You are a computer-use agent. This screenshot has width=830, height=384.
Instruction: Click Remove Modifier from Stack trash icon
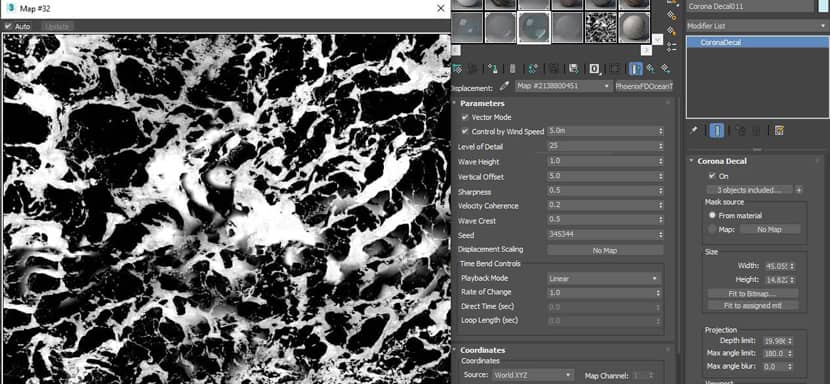click(756, 130)
